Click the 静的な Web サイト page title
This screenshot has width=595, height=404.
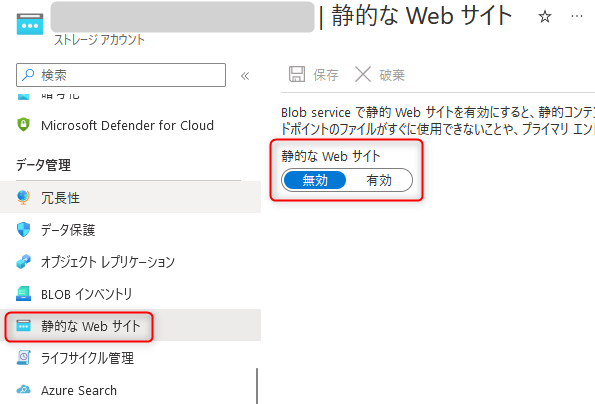[x=422, y=16]
